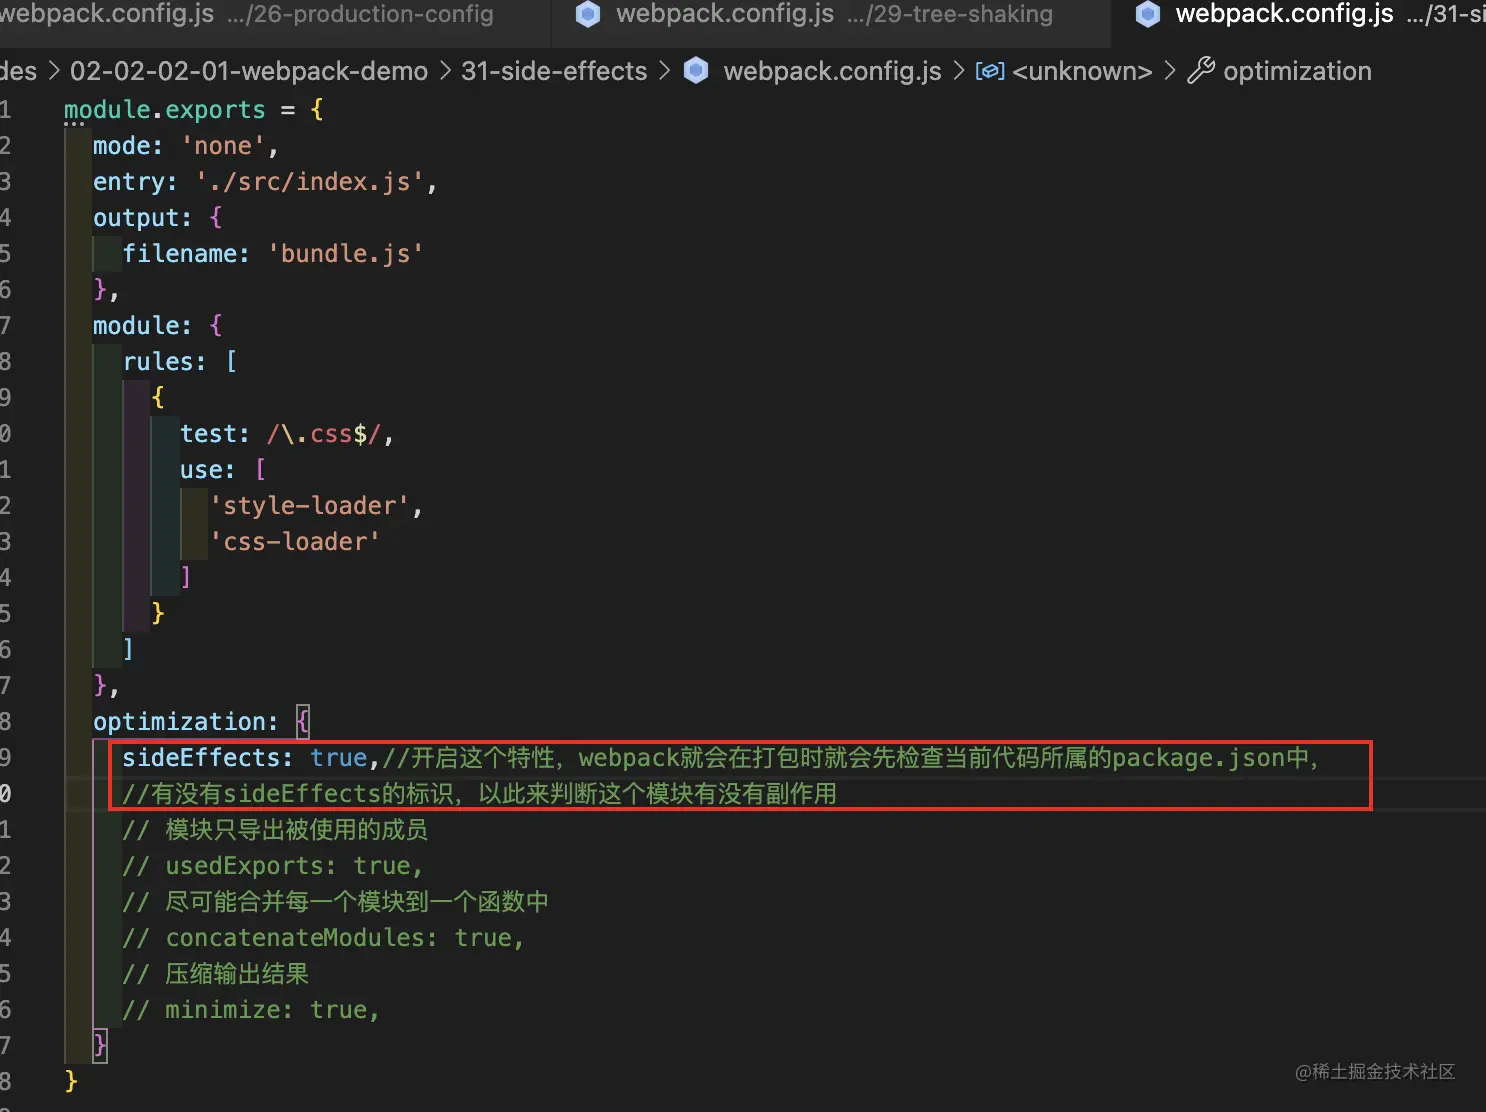Open 31-side-effects breadcrumb folder
The height and width of the screenshot is (1112, 1486).
554,71
